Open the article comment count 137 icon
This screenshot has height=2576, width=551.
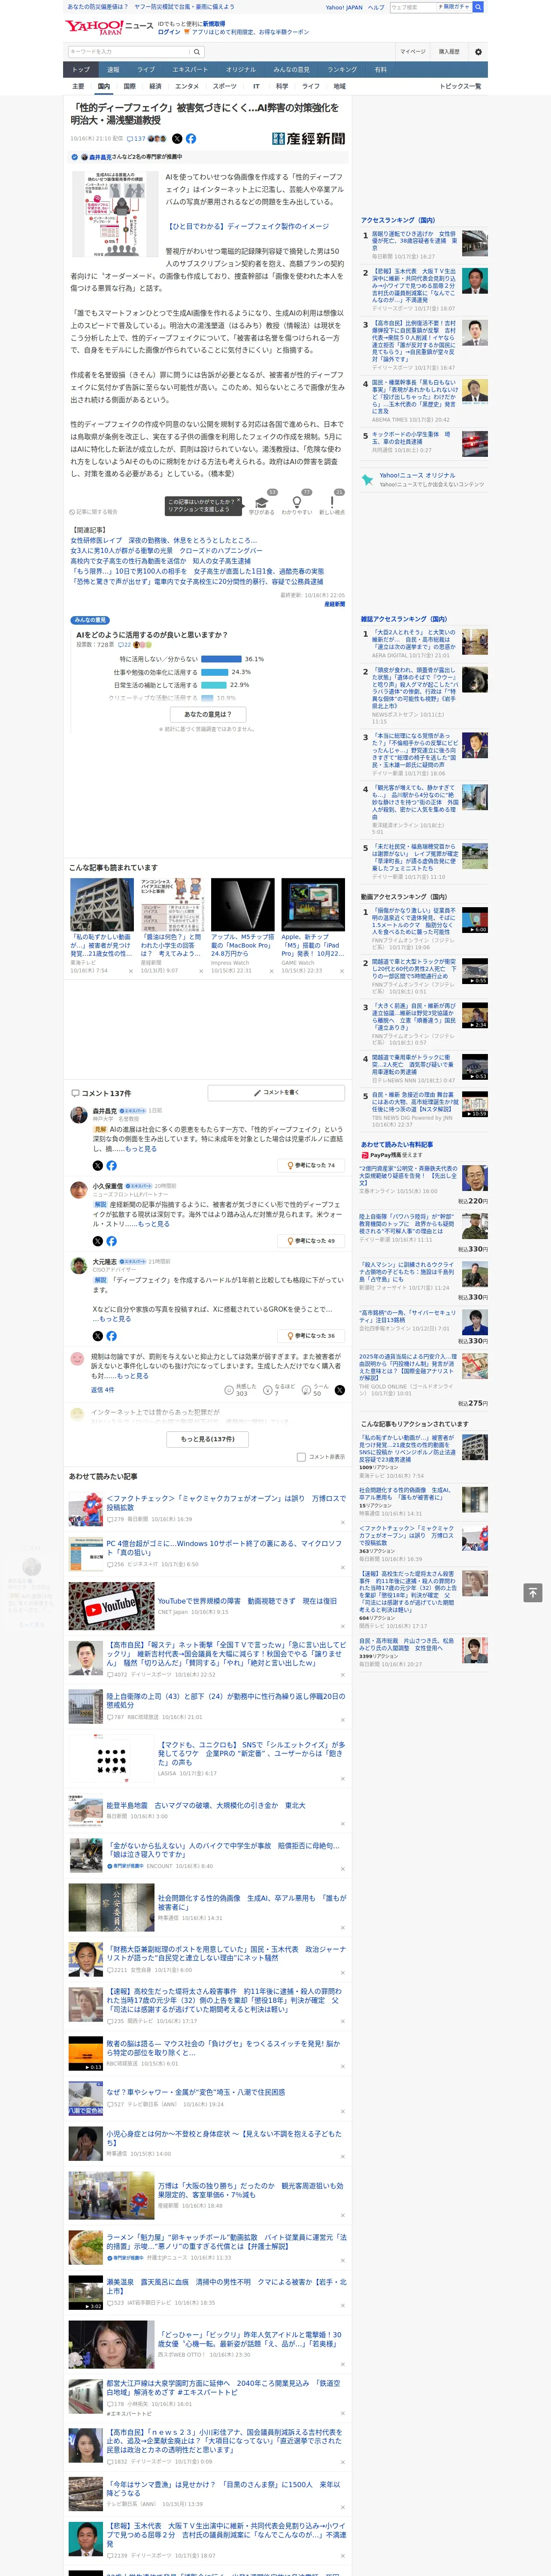pos(136,139)
